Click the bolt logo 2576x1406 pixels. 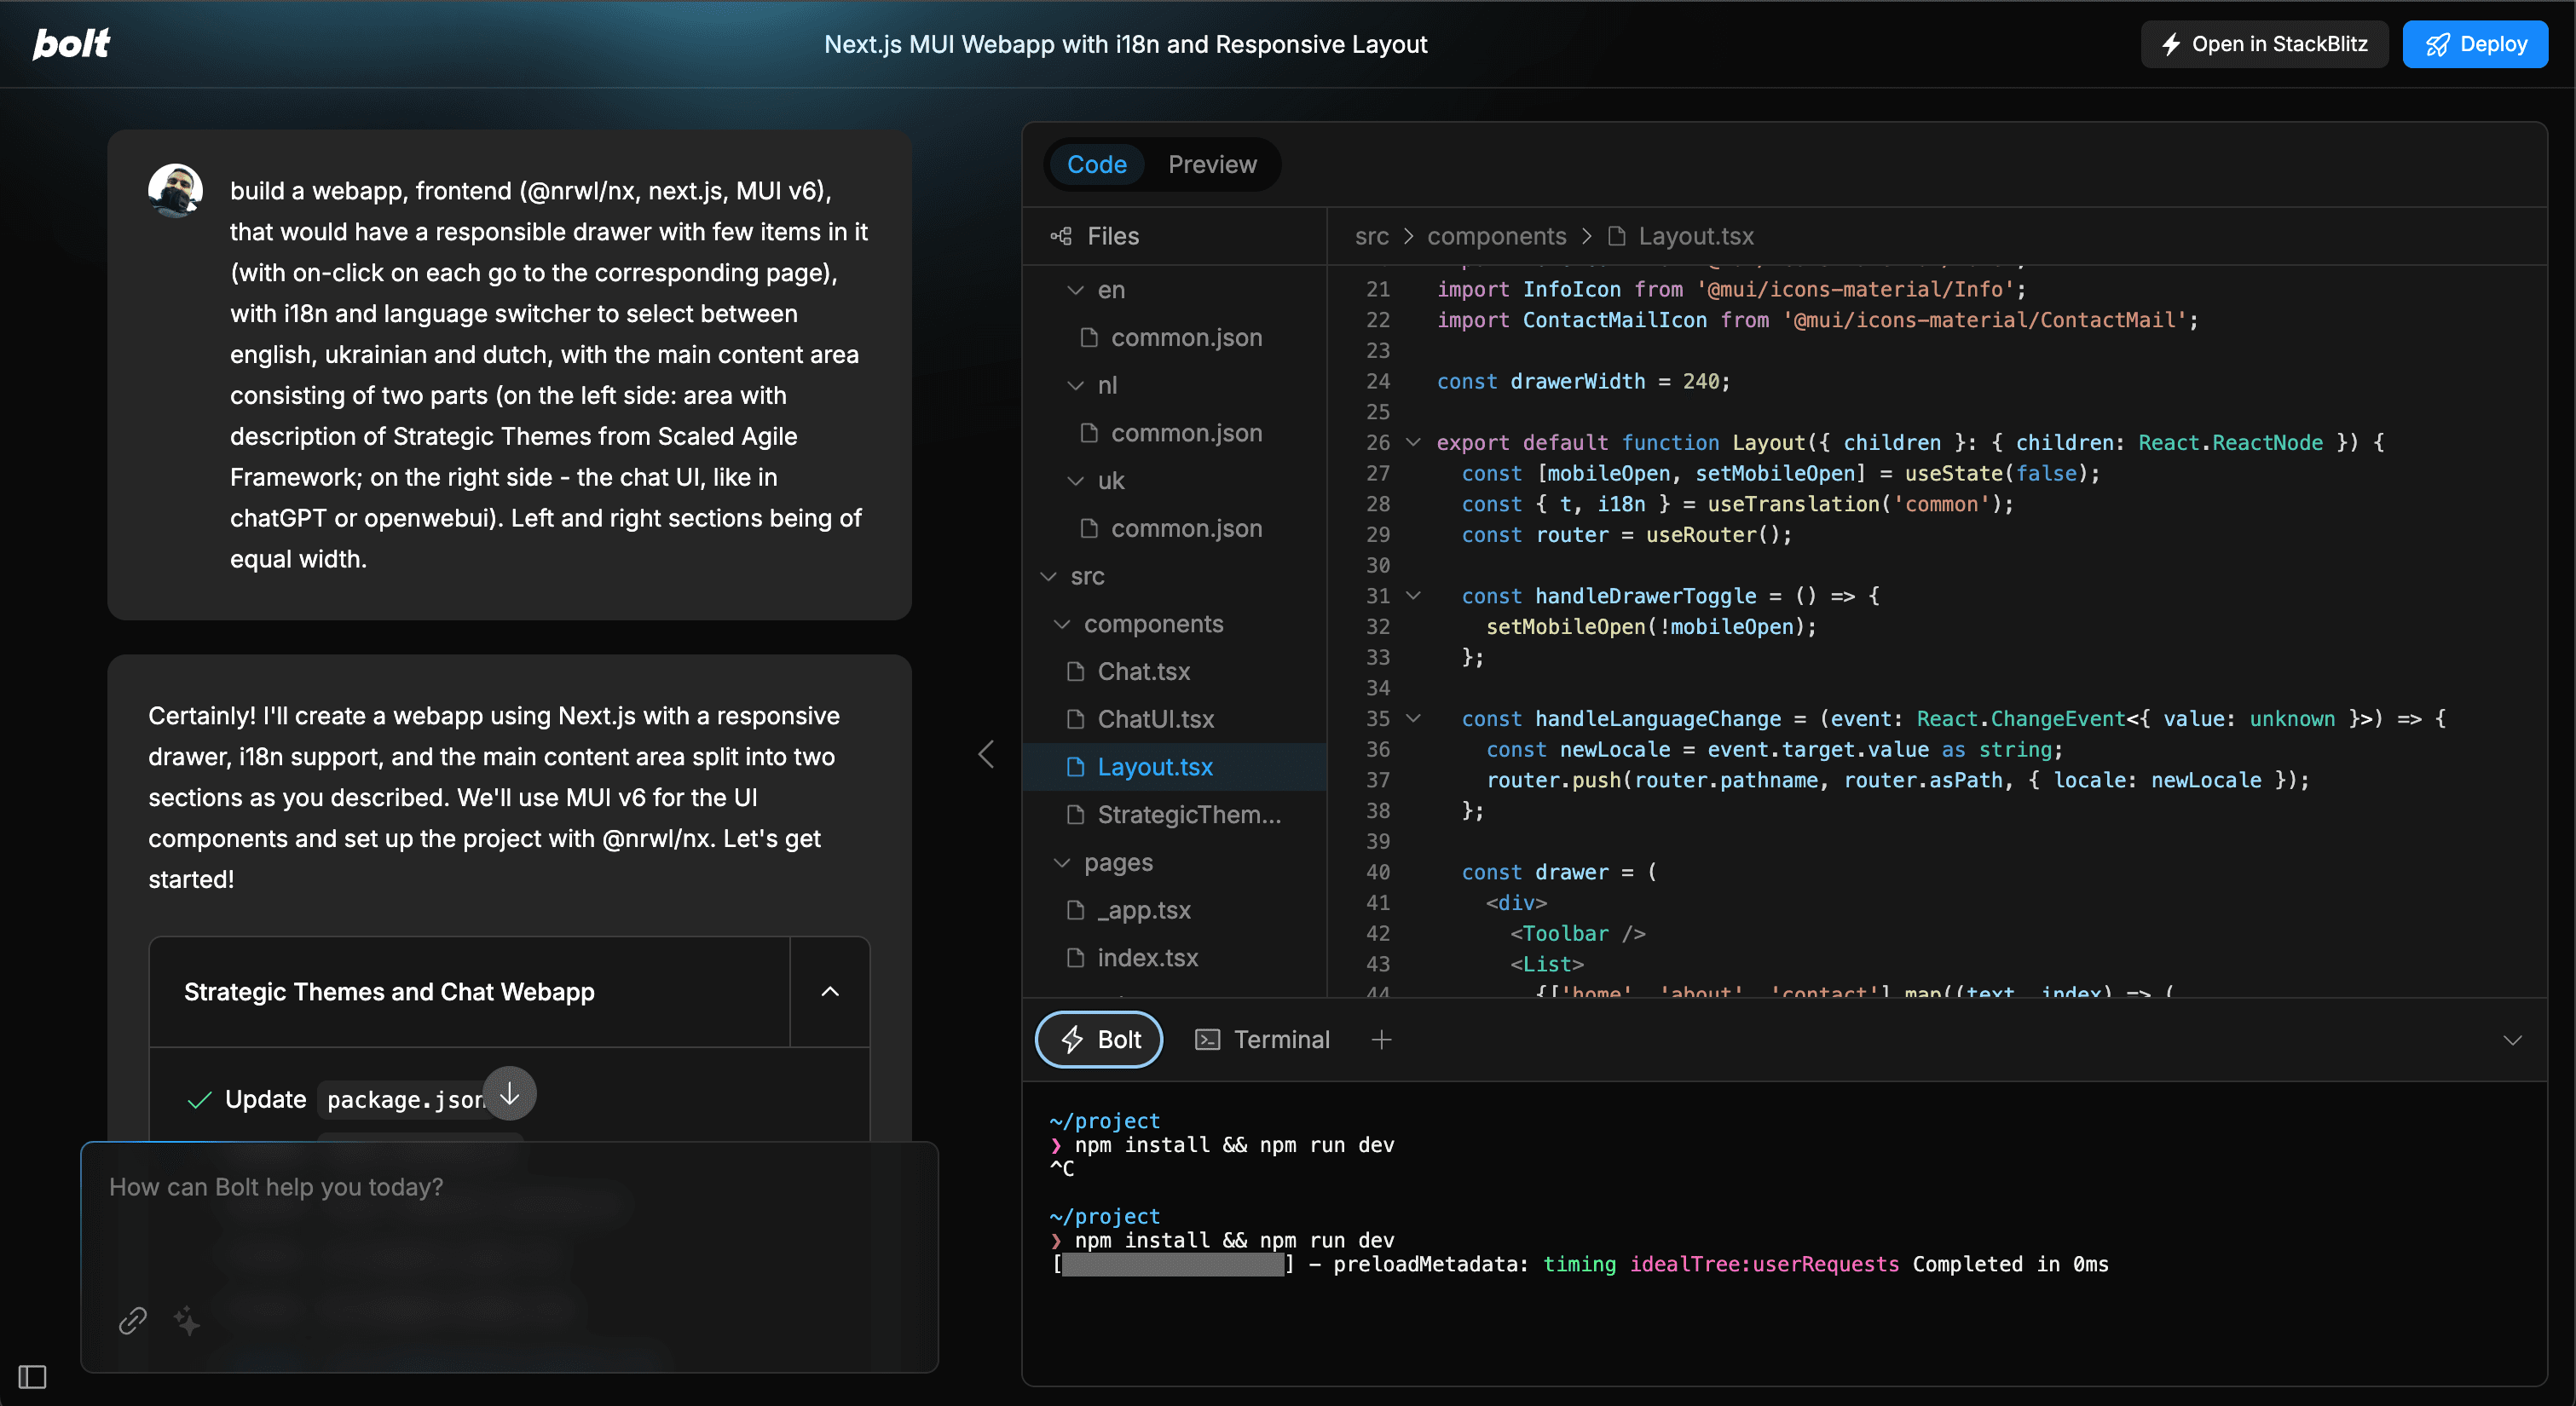pos(71,43)
